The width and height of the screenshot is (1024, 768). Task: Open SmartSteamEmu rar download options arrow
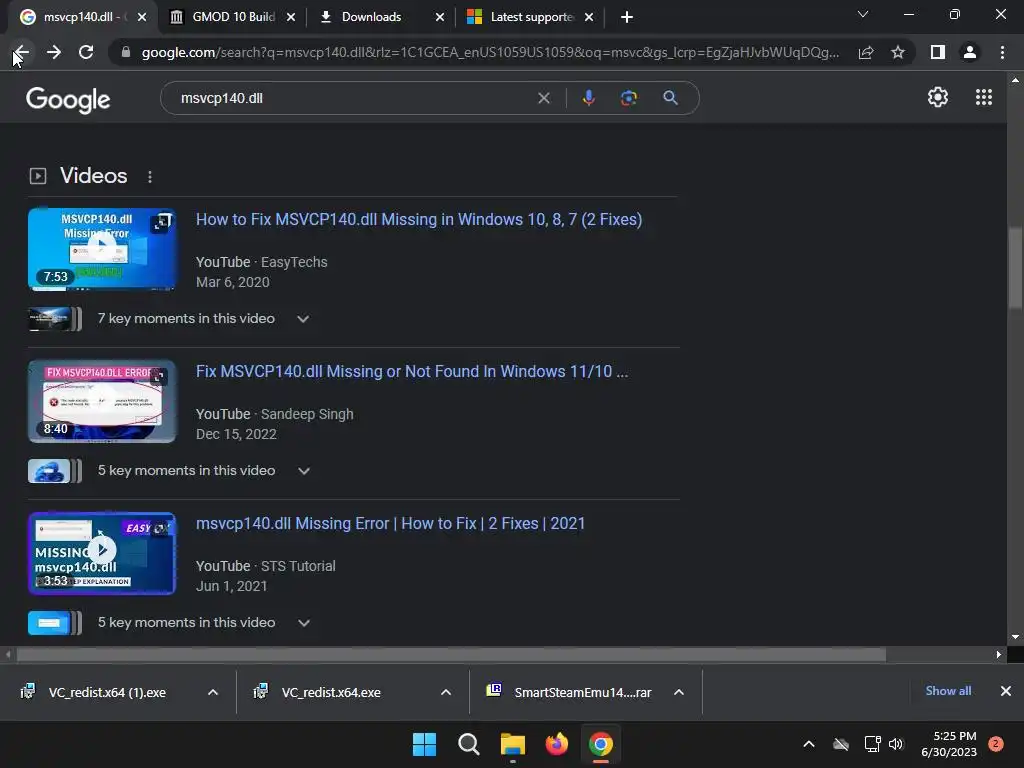(679, 692)
